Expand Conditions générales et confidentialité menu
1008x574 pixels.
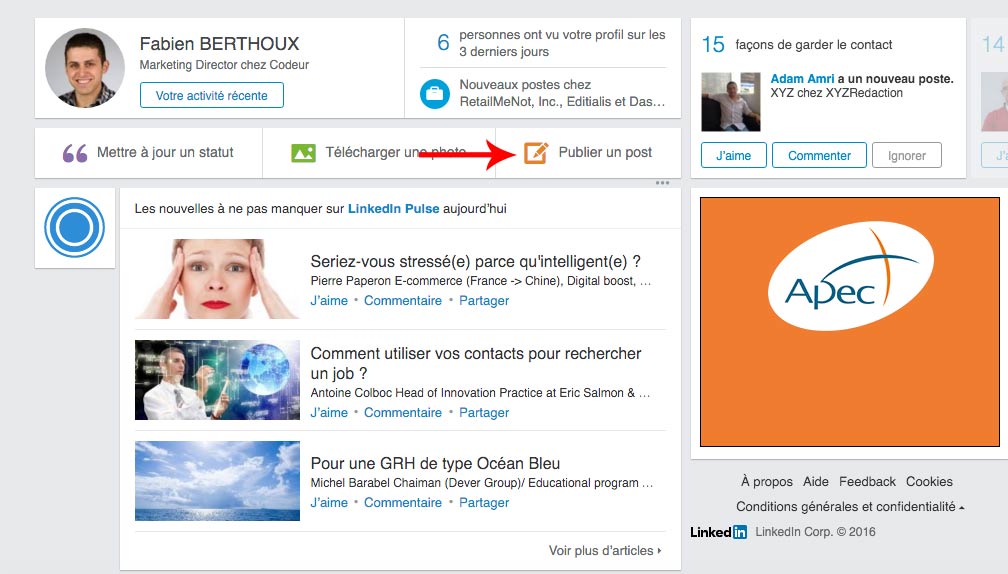(x=850, y=507)
